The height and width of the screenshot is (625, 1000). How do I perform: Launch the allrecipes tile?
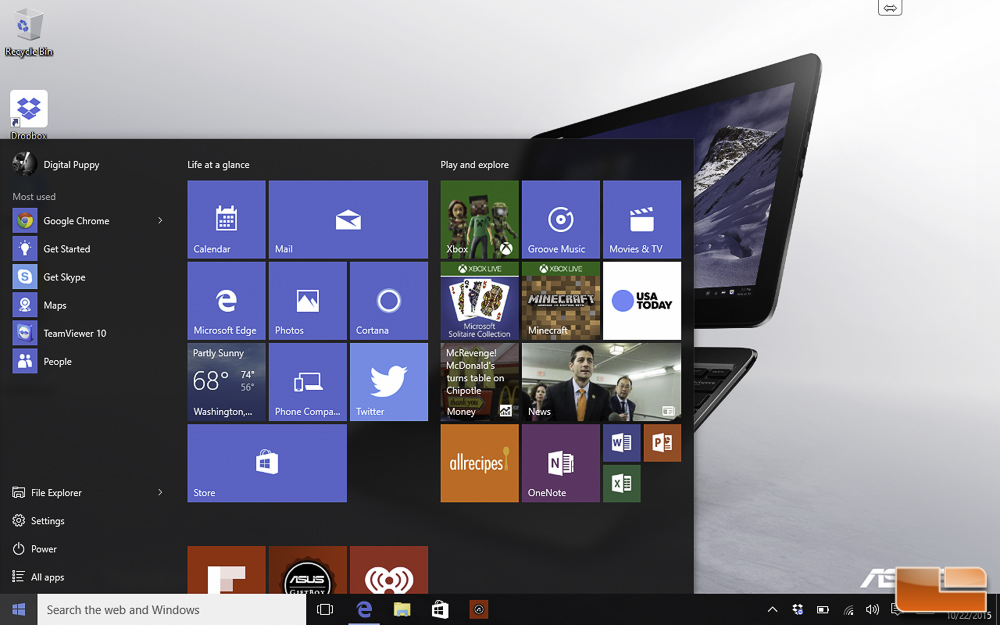click(x=480, y=463)
